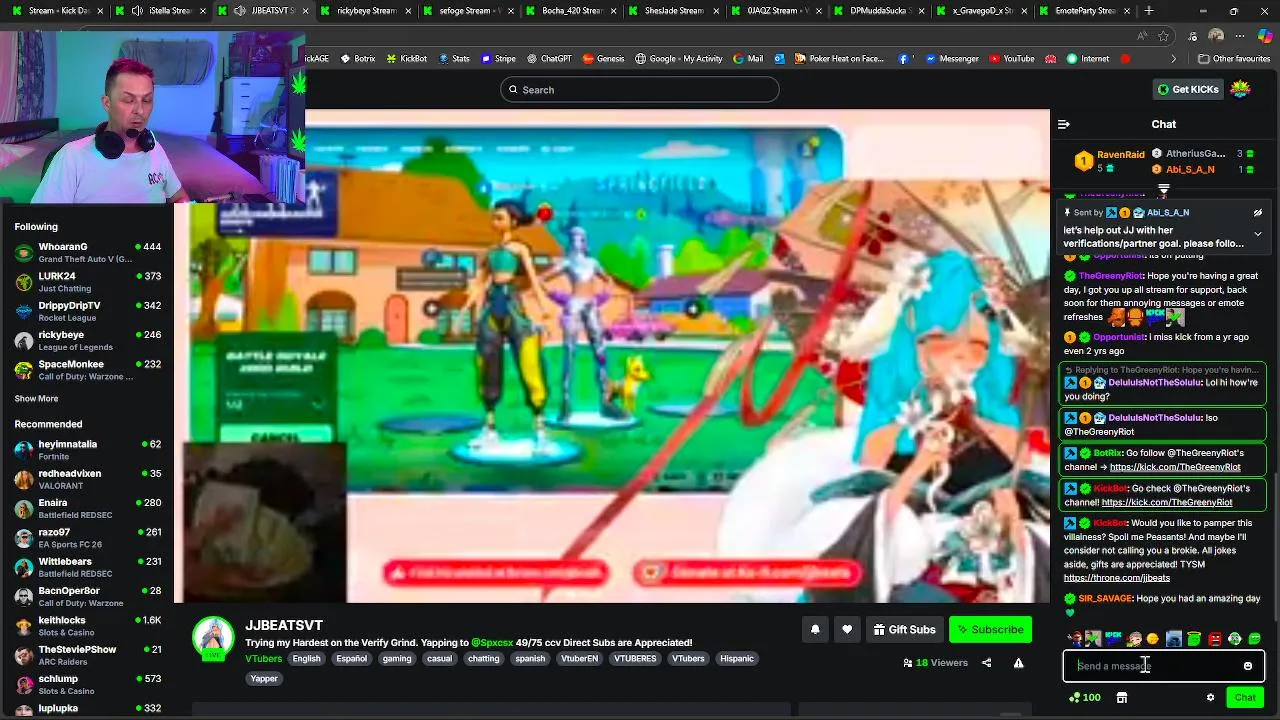This screenshot has height=720, width=1280.
Task: Open DrippyDripTV channel in sidebar
Action: click(x=87, y=311)
